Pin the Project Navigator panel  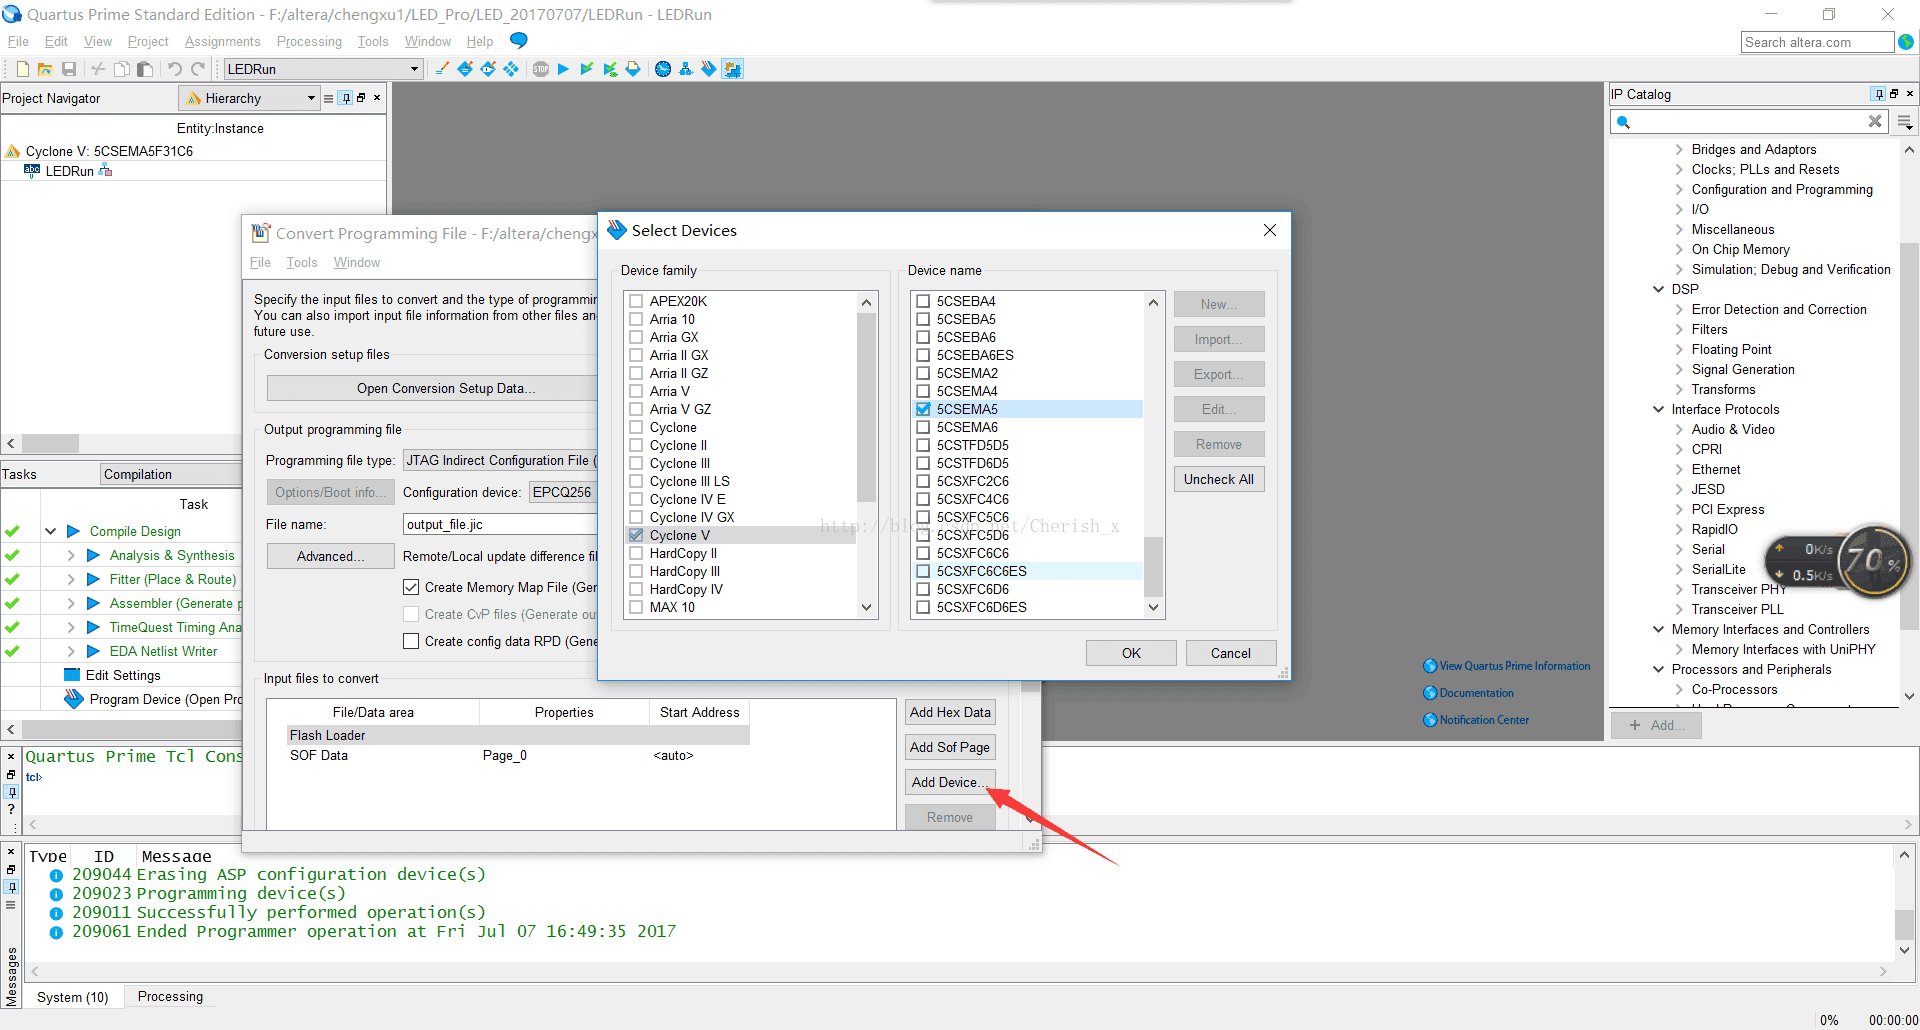click(x=346, y=98)
